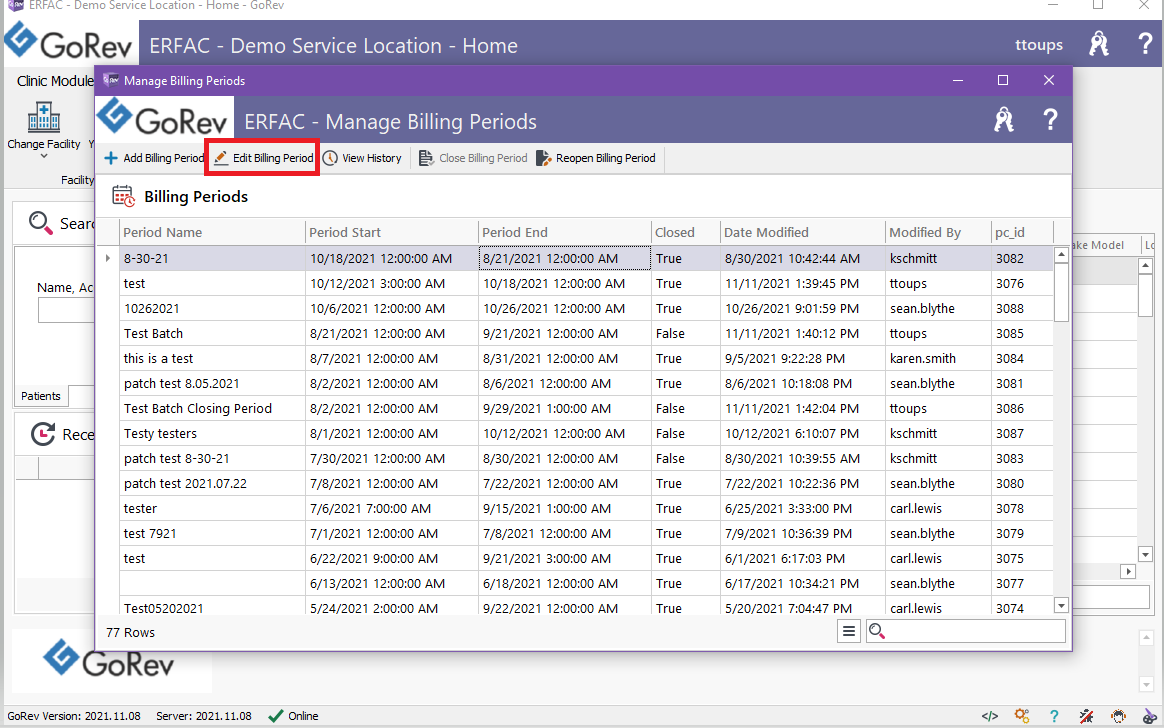Click the 'Server: 2021.11.08' status text
The image size is (1164, 728).
tap(203, 716)
